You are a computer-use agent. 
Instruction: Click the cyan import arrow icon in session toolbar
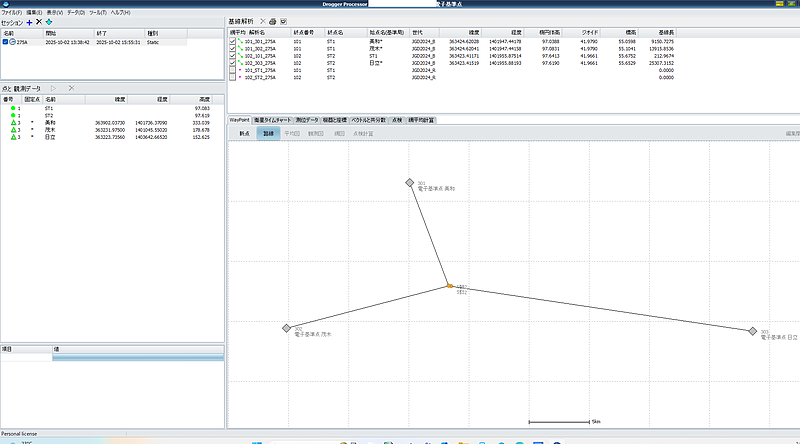(49, 21)
